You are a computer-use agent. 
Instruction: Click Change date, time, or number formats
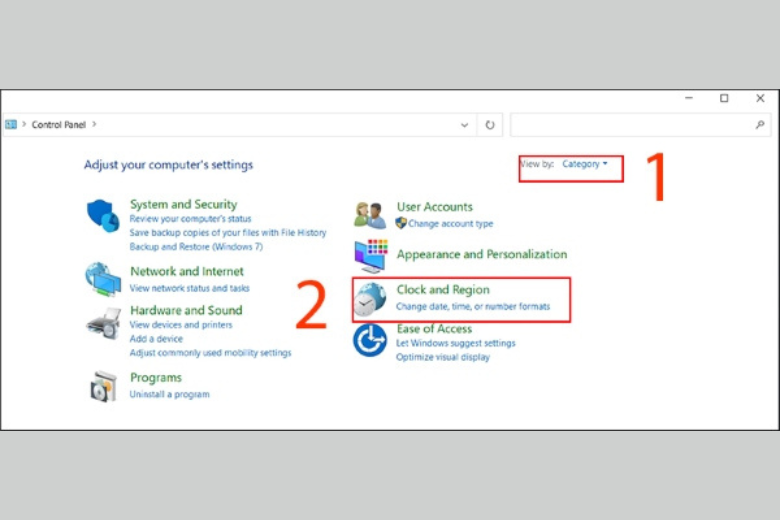click(x=473, y=306)
